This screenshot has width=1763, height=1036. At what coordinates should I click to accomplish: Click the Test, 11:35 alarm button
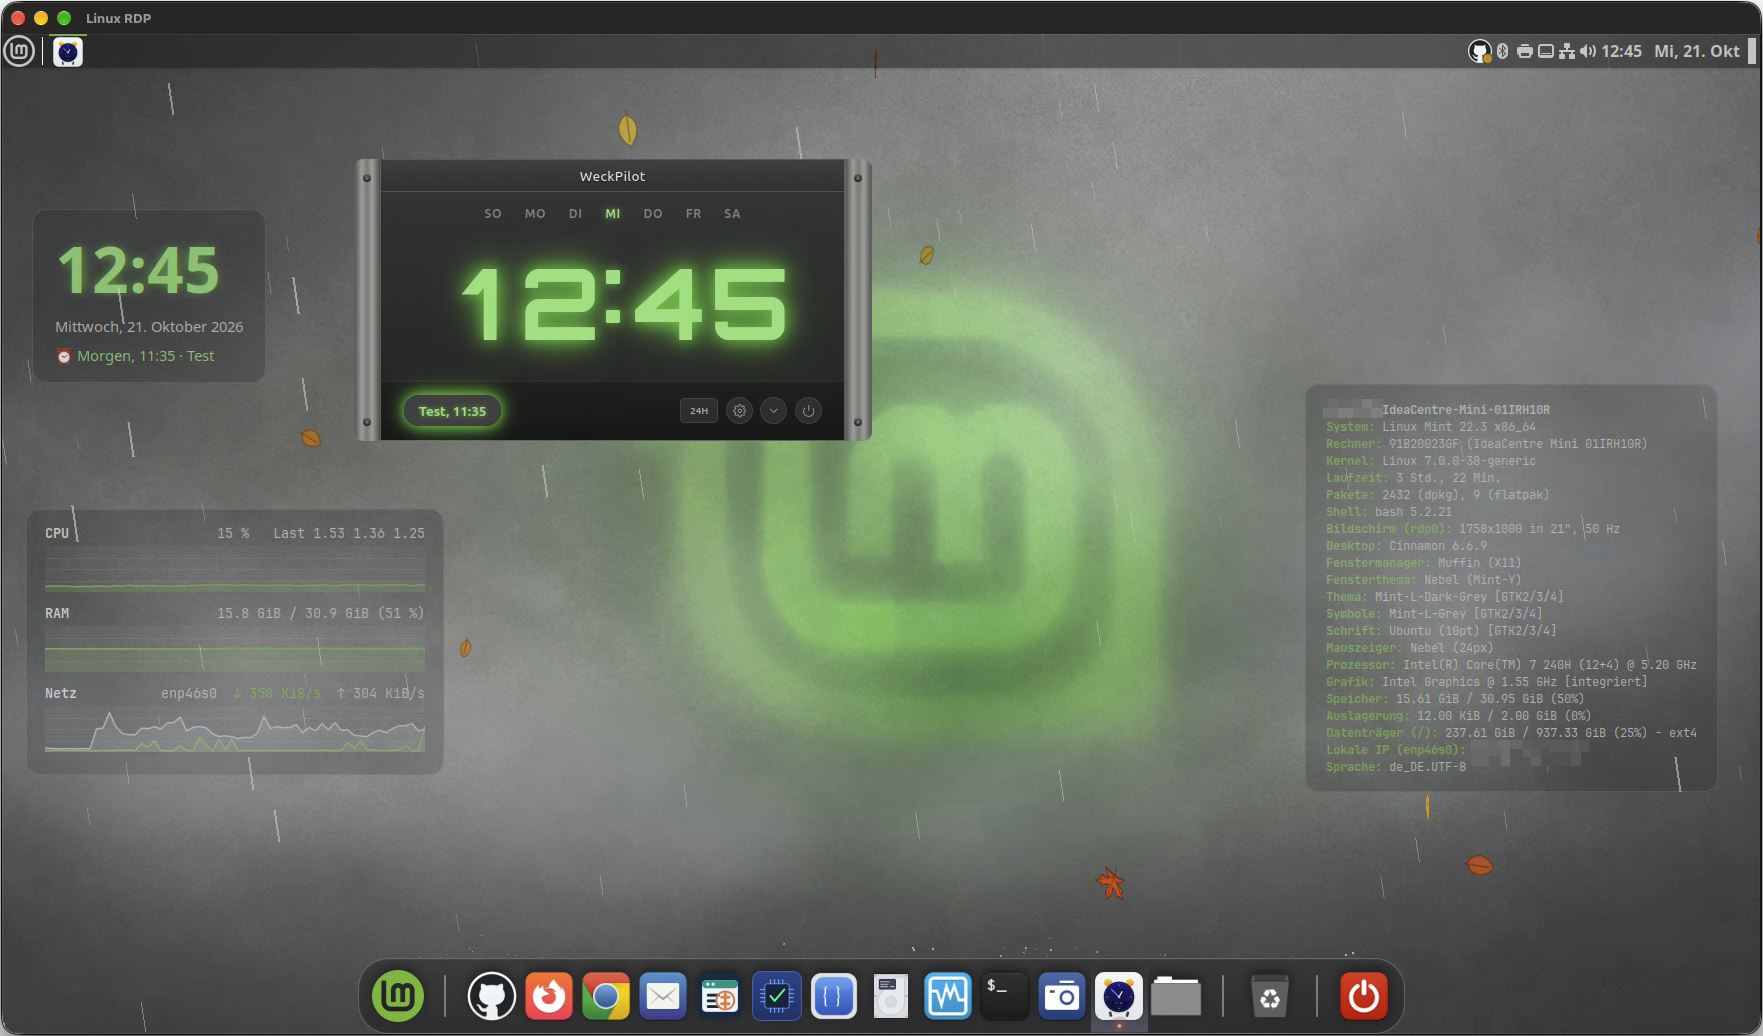click(452, 411)
